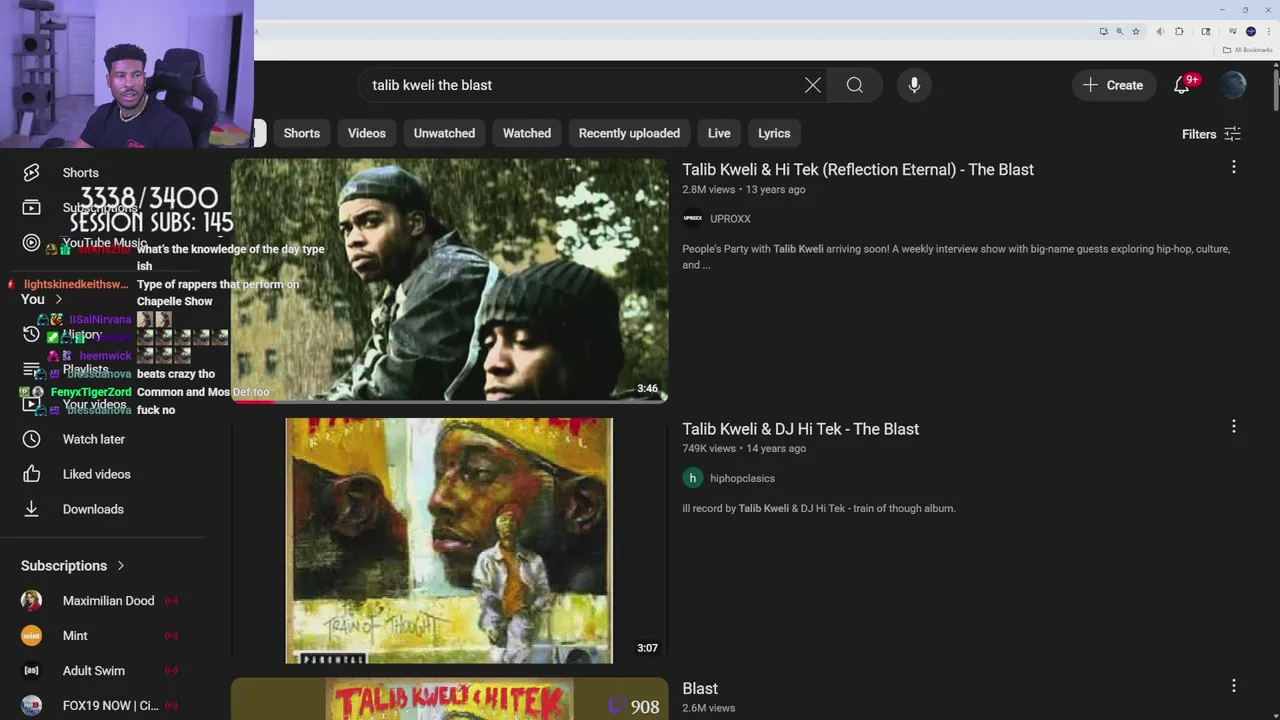
Task: Open the Filters menu
Action: point(1211,134)
